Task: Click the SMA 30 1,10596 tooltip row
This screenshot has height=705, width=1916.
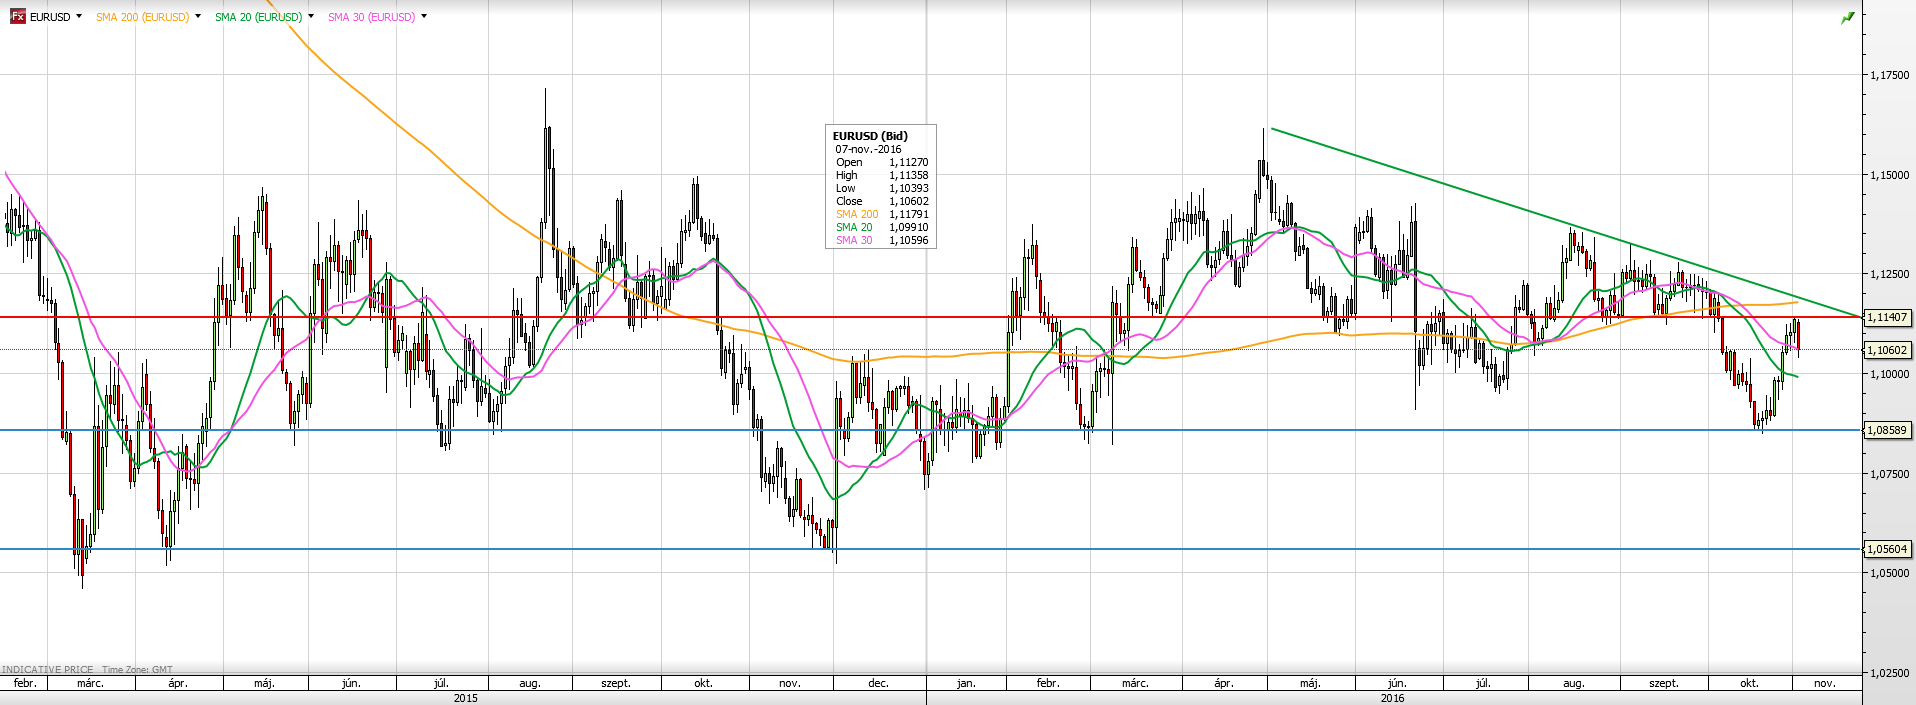Action: pos(882,240)
